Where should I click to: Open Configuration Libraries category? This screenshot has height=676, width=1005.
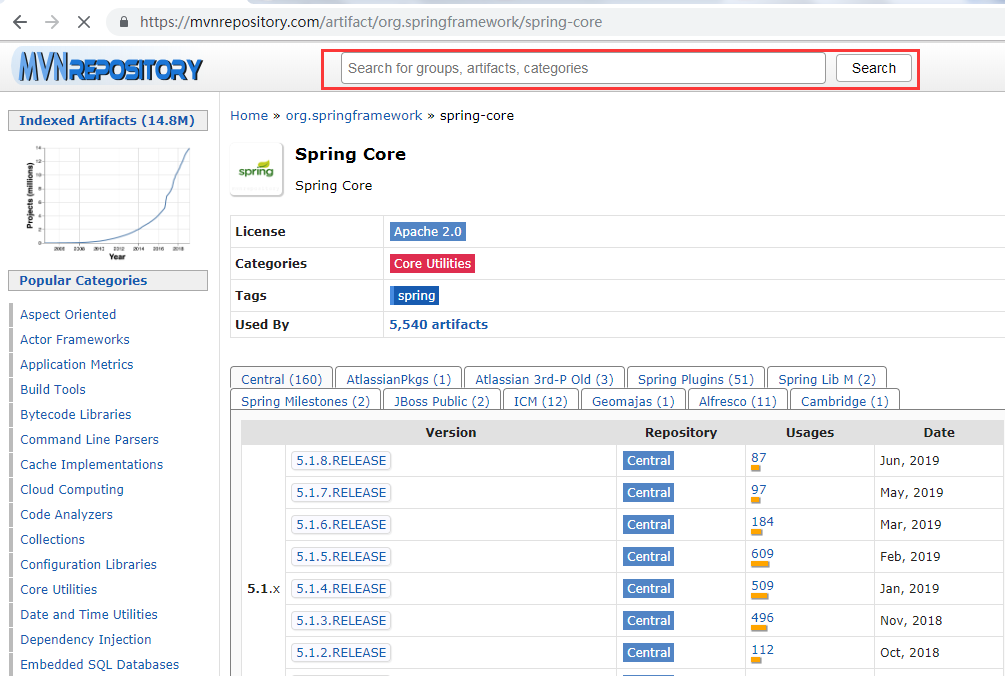coord(88,565)
